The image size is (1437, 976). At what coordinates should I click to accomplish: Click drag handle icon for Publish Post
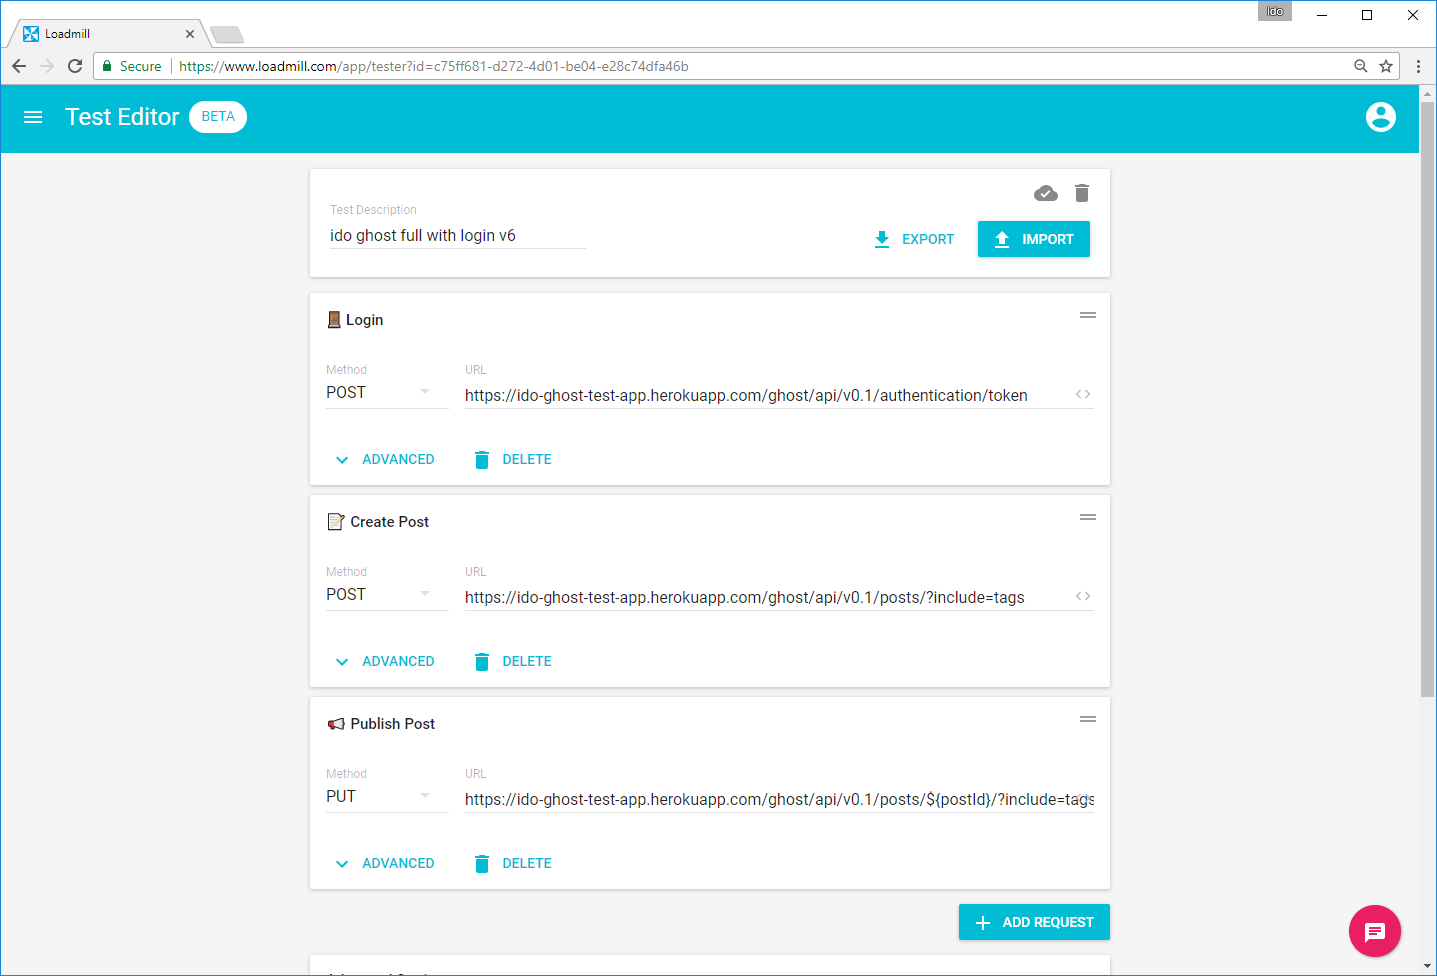point(1088,719)
